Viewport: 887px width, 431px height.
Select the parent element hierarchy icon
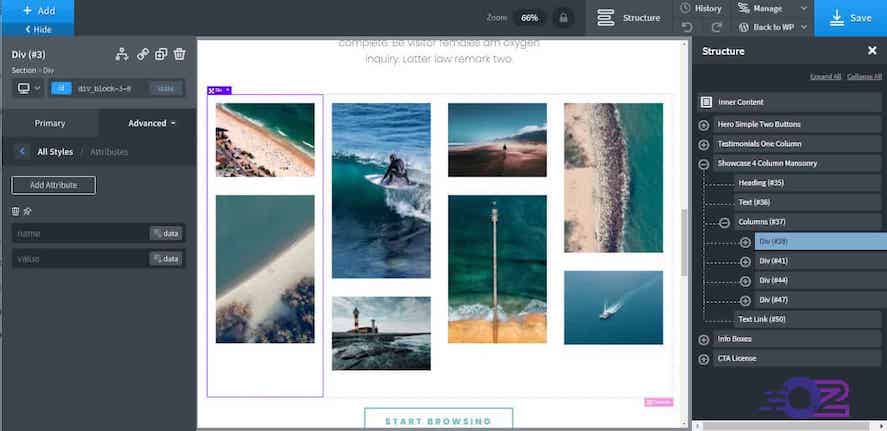point(122,54)
